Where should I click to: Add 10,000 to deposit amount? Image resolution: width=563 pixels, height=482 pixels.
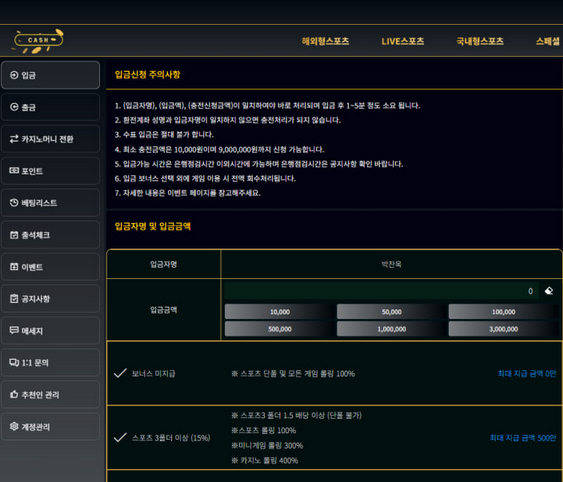tap(280, 312)
